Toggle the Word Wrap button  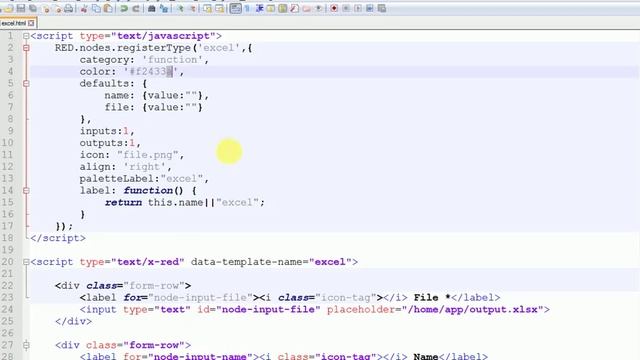click(236, 8)
